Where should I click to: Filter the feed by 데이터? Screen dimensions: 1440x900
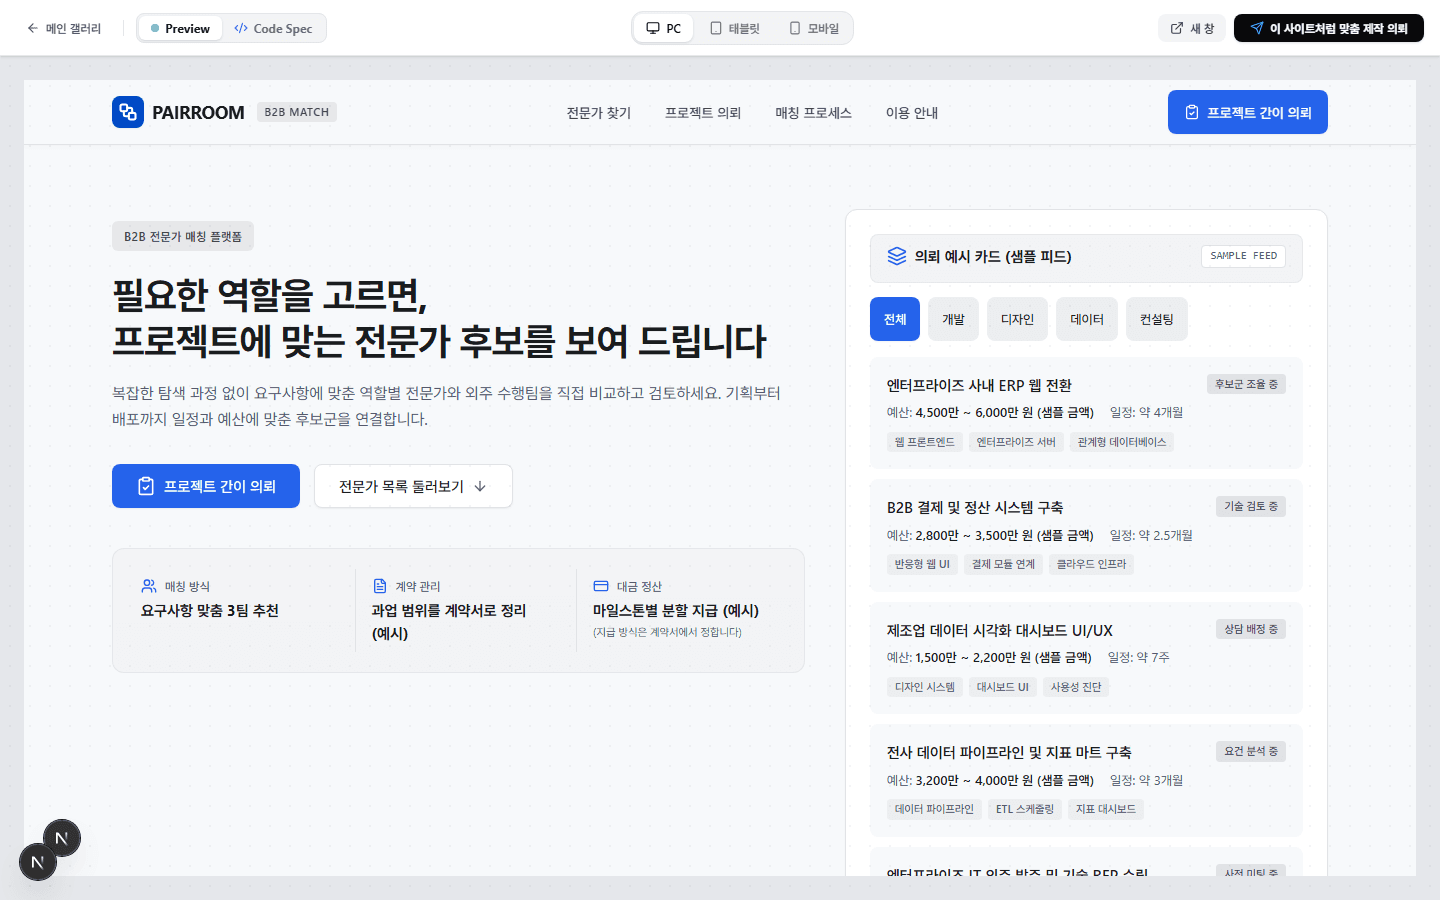pyautogui.click(x=1087, y=319)
